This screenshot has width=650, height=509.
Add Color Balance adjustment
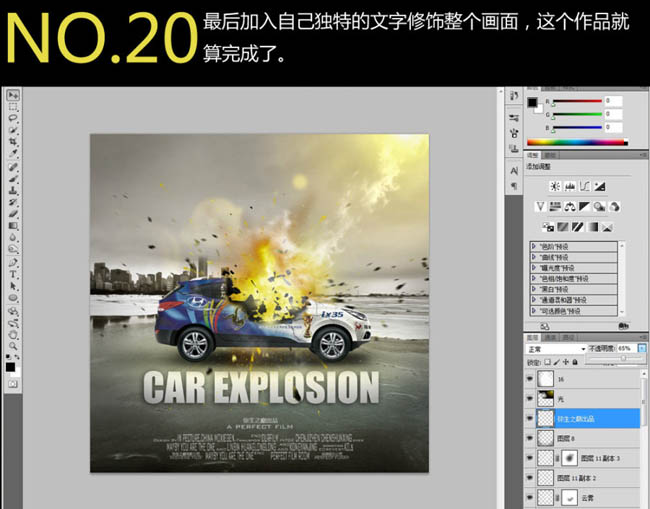tap(570, 206)
